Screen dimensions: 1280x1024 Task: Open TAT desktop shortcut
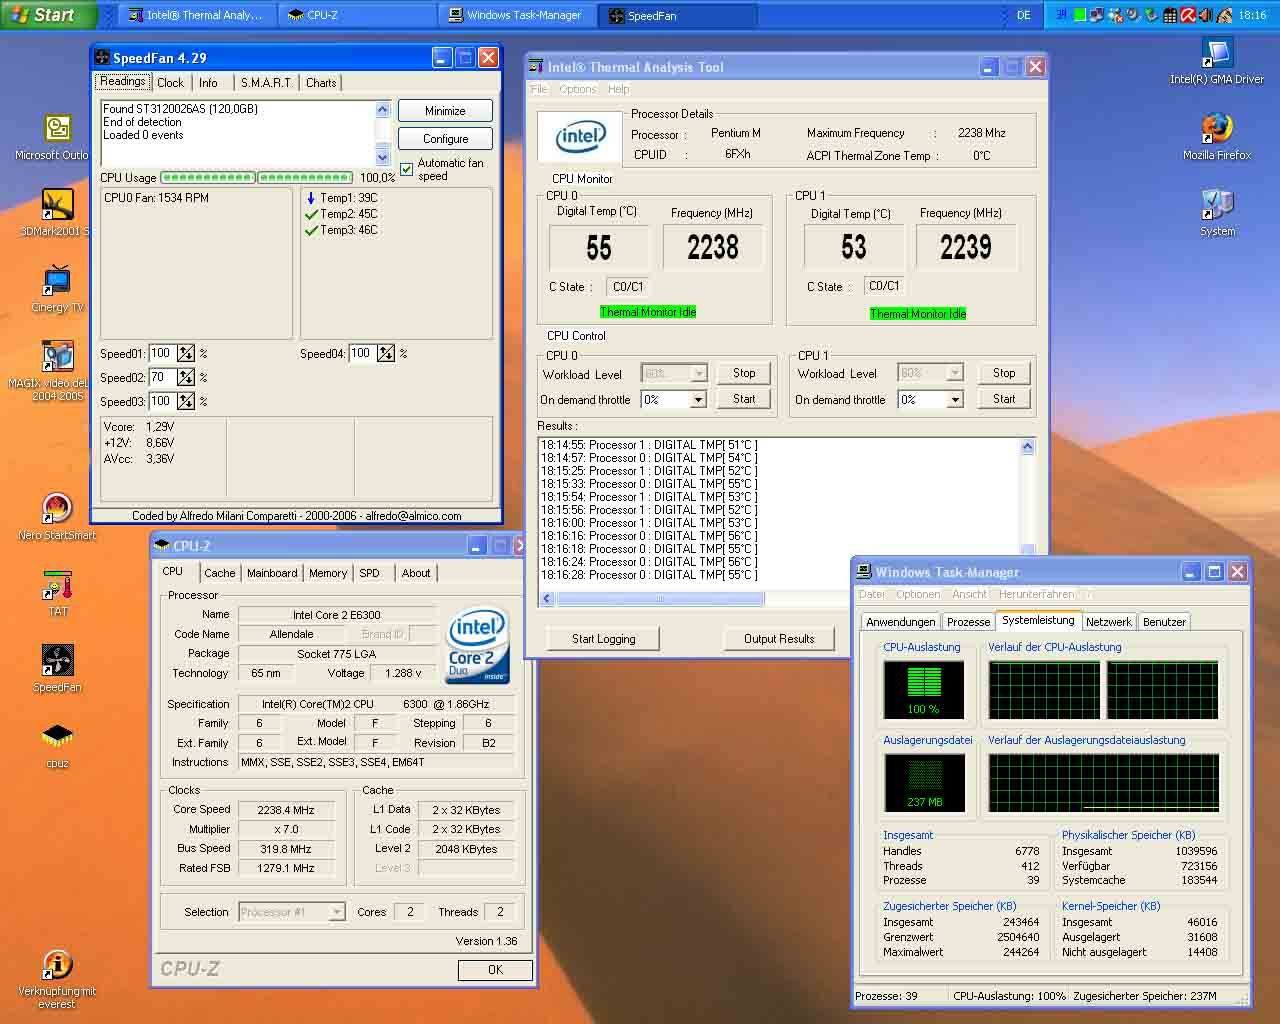(57, 585)
